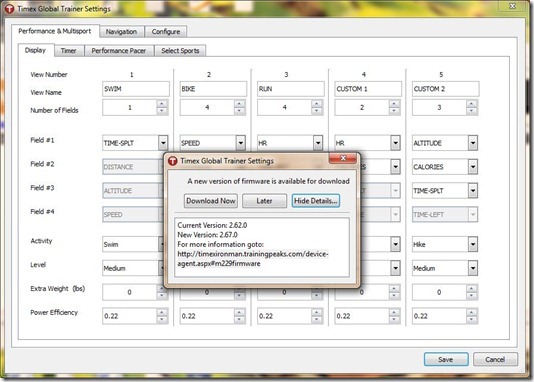
Task: Click the New Version: 2.67.0 text
Action: tap(207, 235)
